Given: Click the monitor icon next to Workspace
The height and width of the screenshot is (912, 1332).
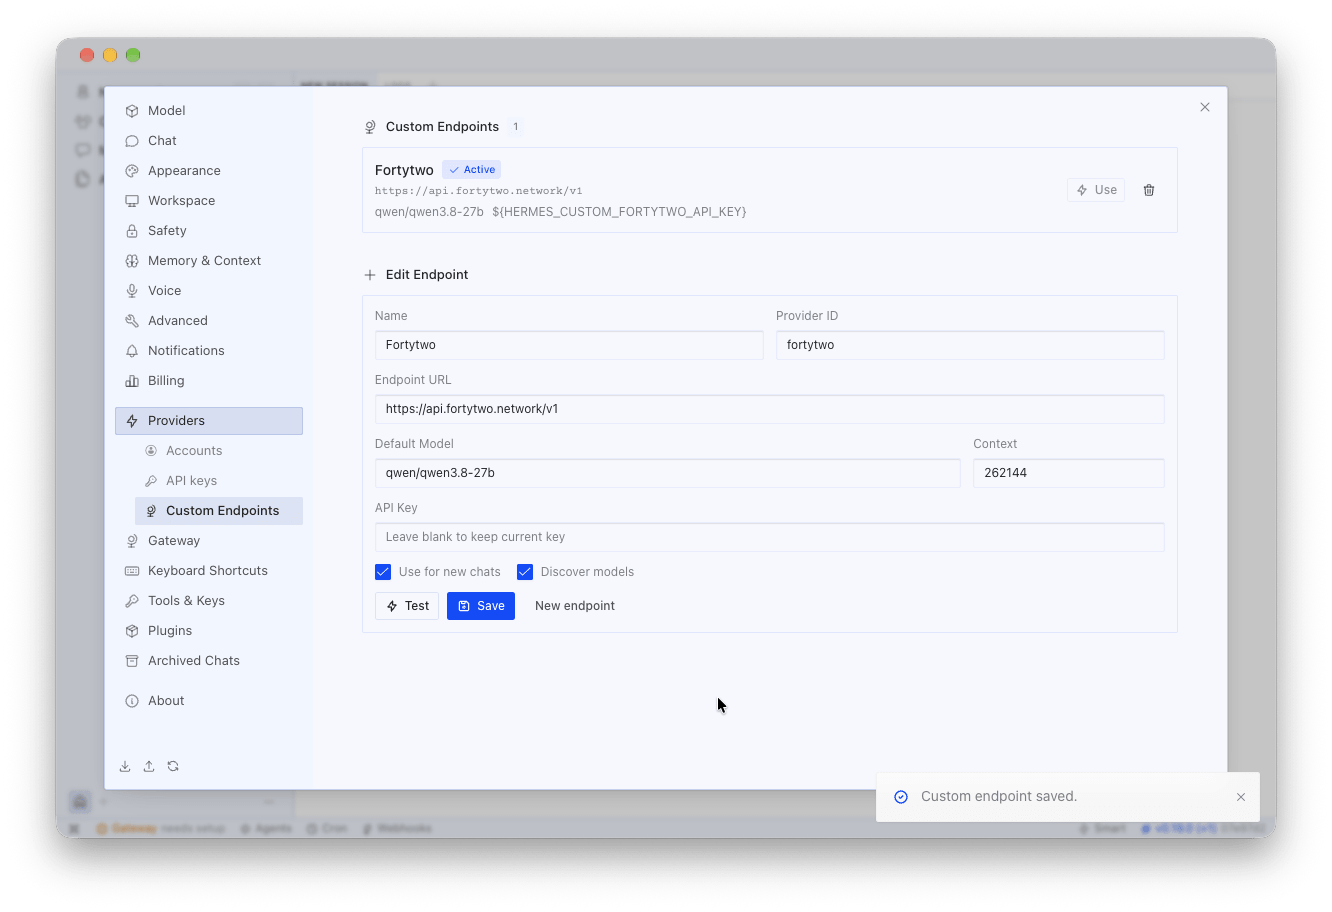Looking at the screenshot, I should click(132, 201).
